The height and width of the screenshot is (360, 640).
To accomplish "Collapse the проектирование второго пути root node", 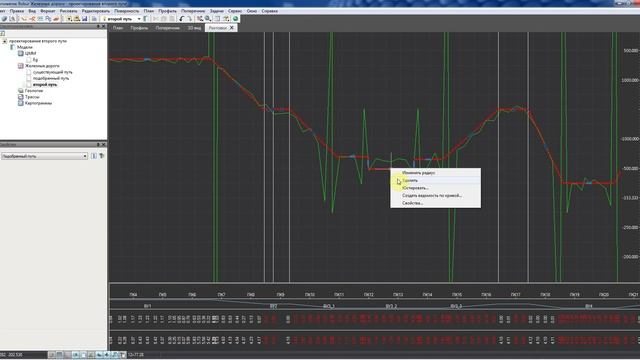I will (4, 41).
